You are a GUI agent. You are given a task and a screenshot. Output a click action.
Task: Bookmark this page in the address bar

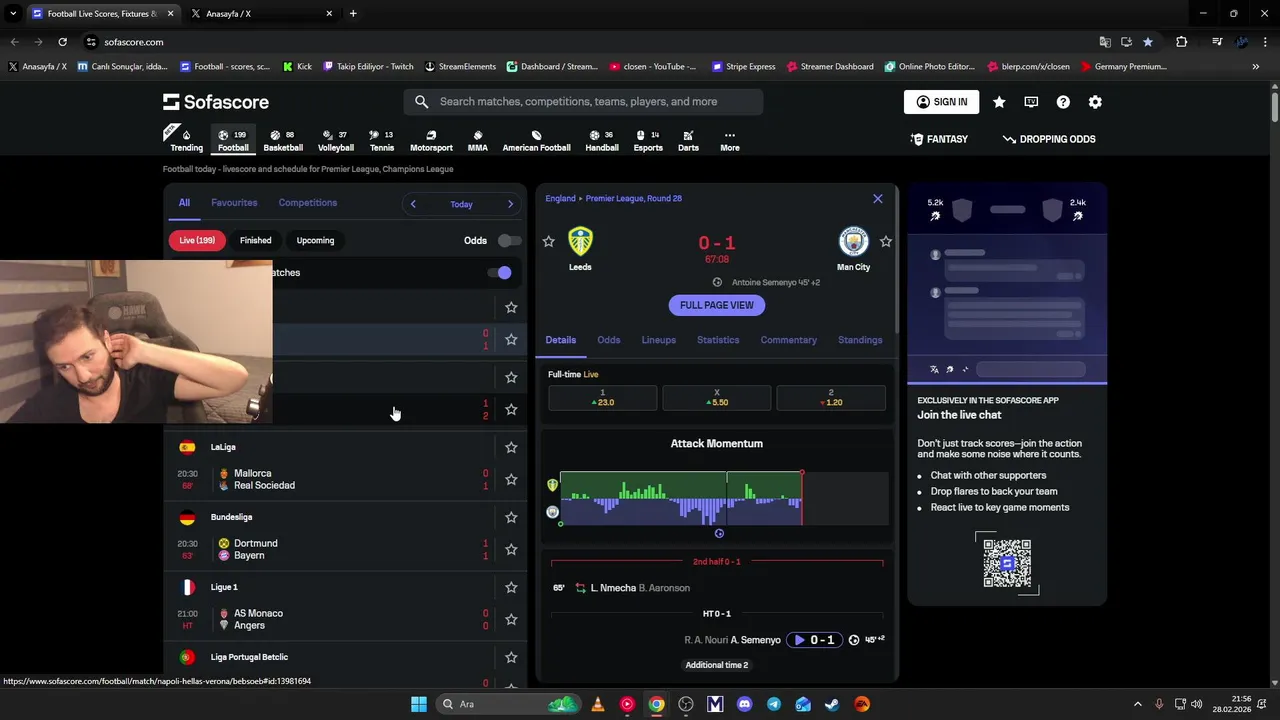tap(1148, 42)
